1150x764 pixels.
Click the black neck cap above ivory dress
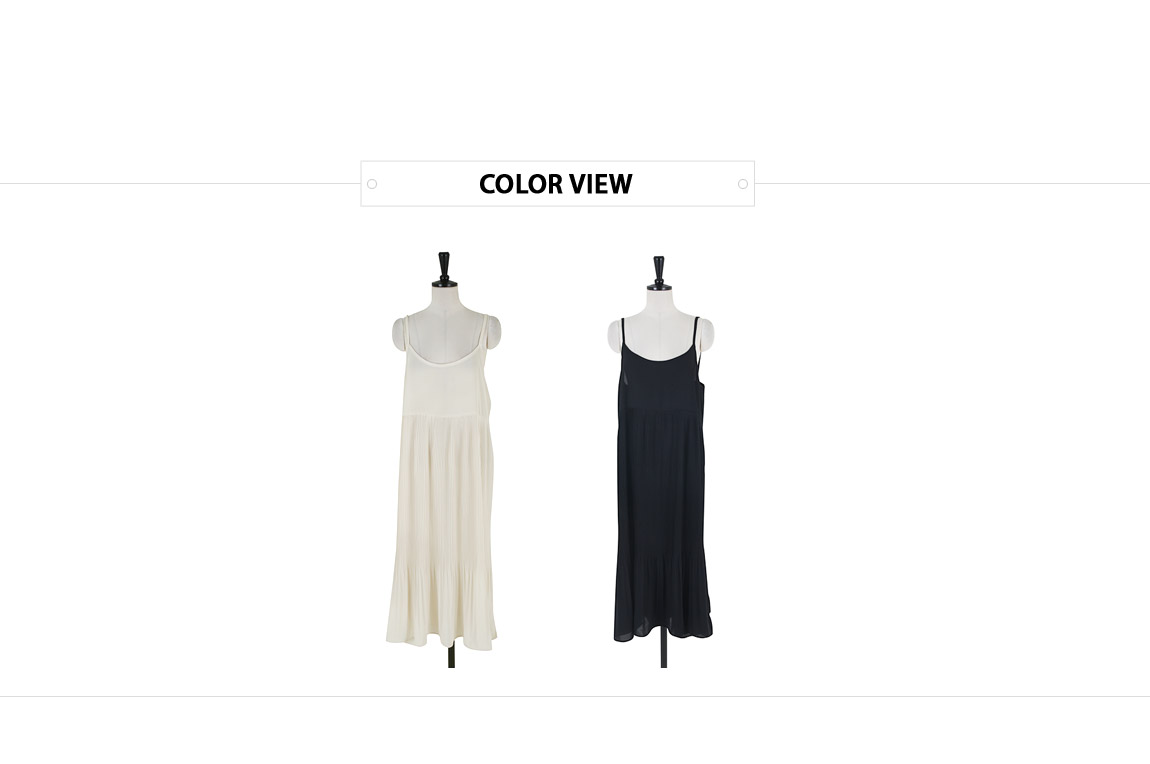coord(444,270)
